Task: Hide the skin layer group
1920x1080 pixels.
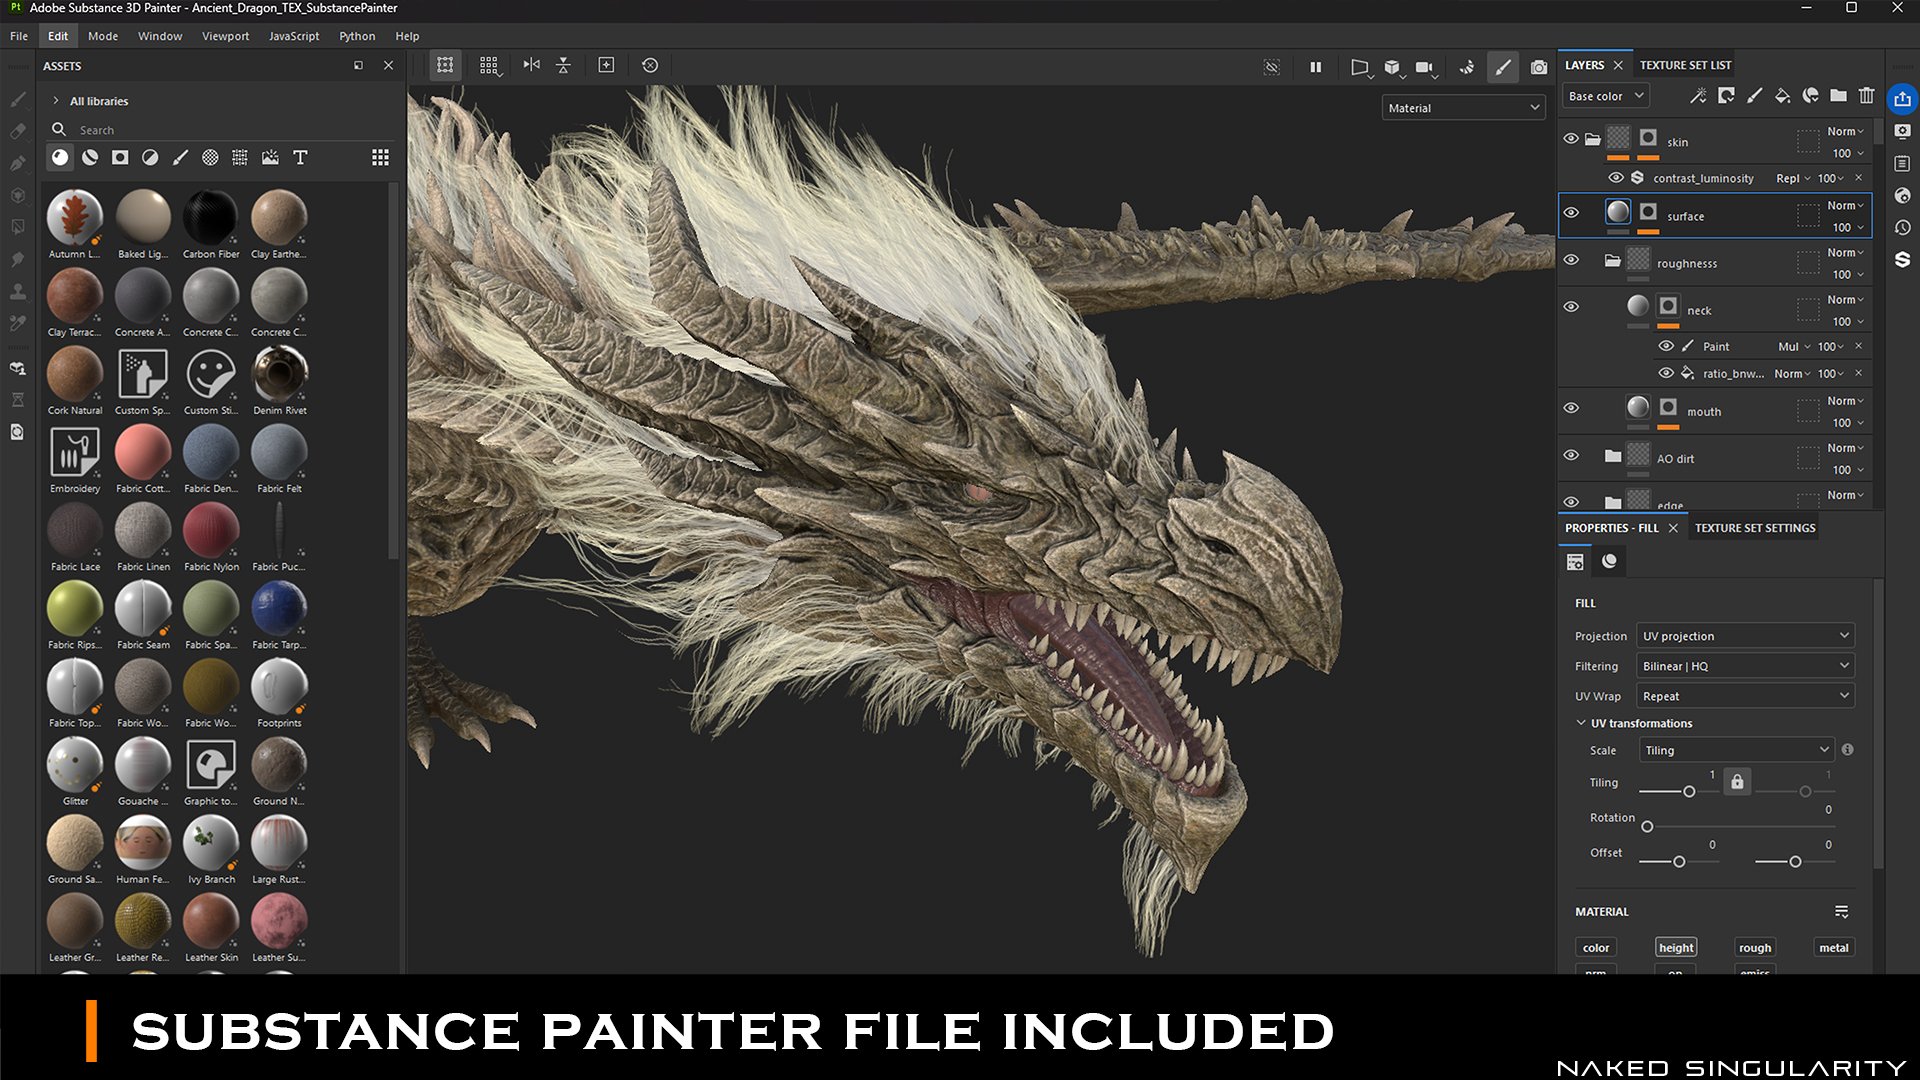Action: point(1571,139)
